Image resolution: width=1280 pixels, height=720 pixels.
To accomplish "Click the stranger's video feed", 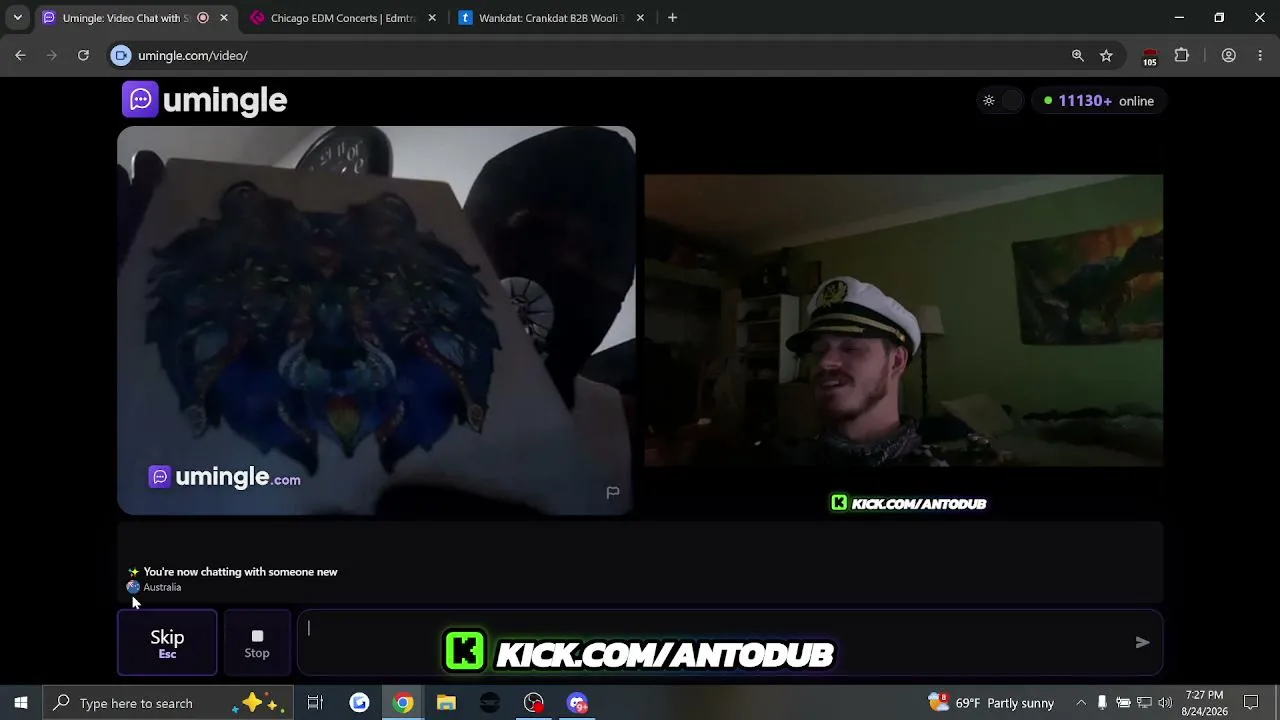I will tap(376, 320).
